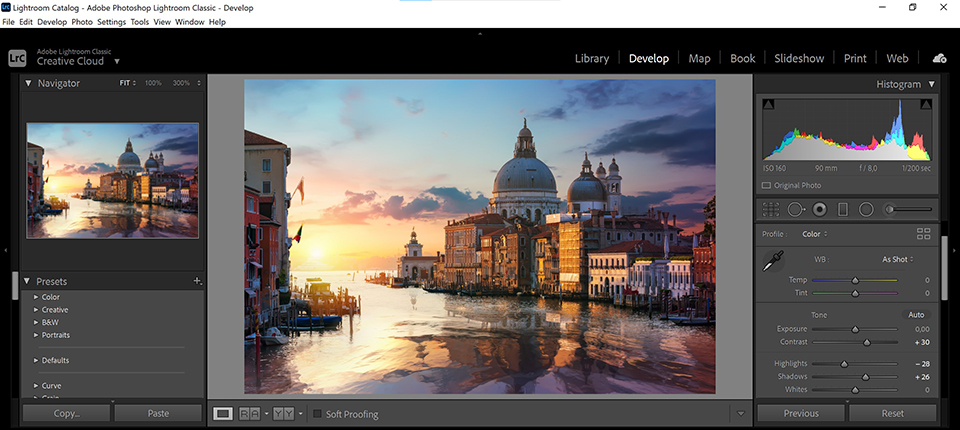Open the Profile Browser grid icon
The width and height of the screenshot is (960, 430).
923,233
